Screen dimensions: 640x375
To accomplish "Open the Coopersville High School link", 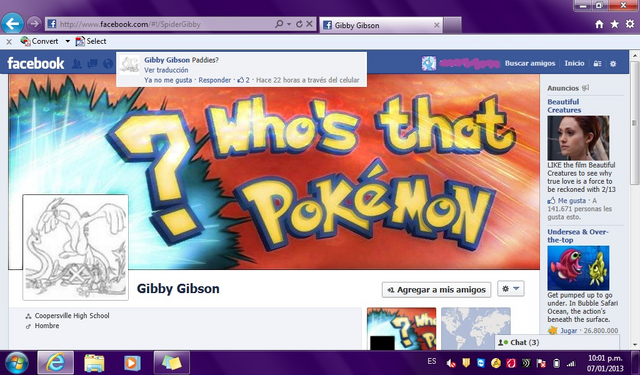I will (72, 316).
